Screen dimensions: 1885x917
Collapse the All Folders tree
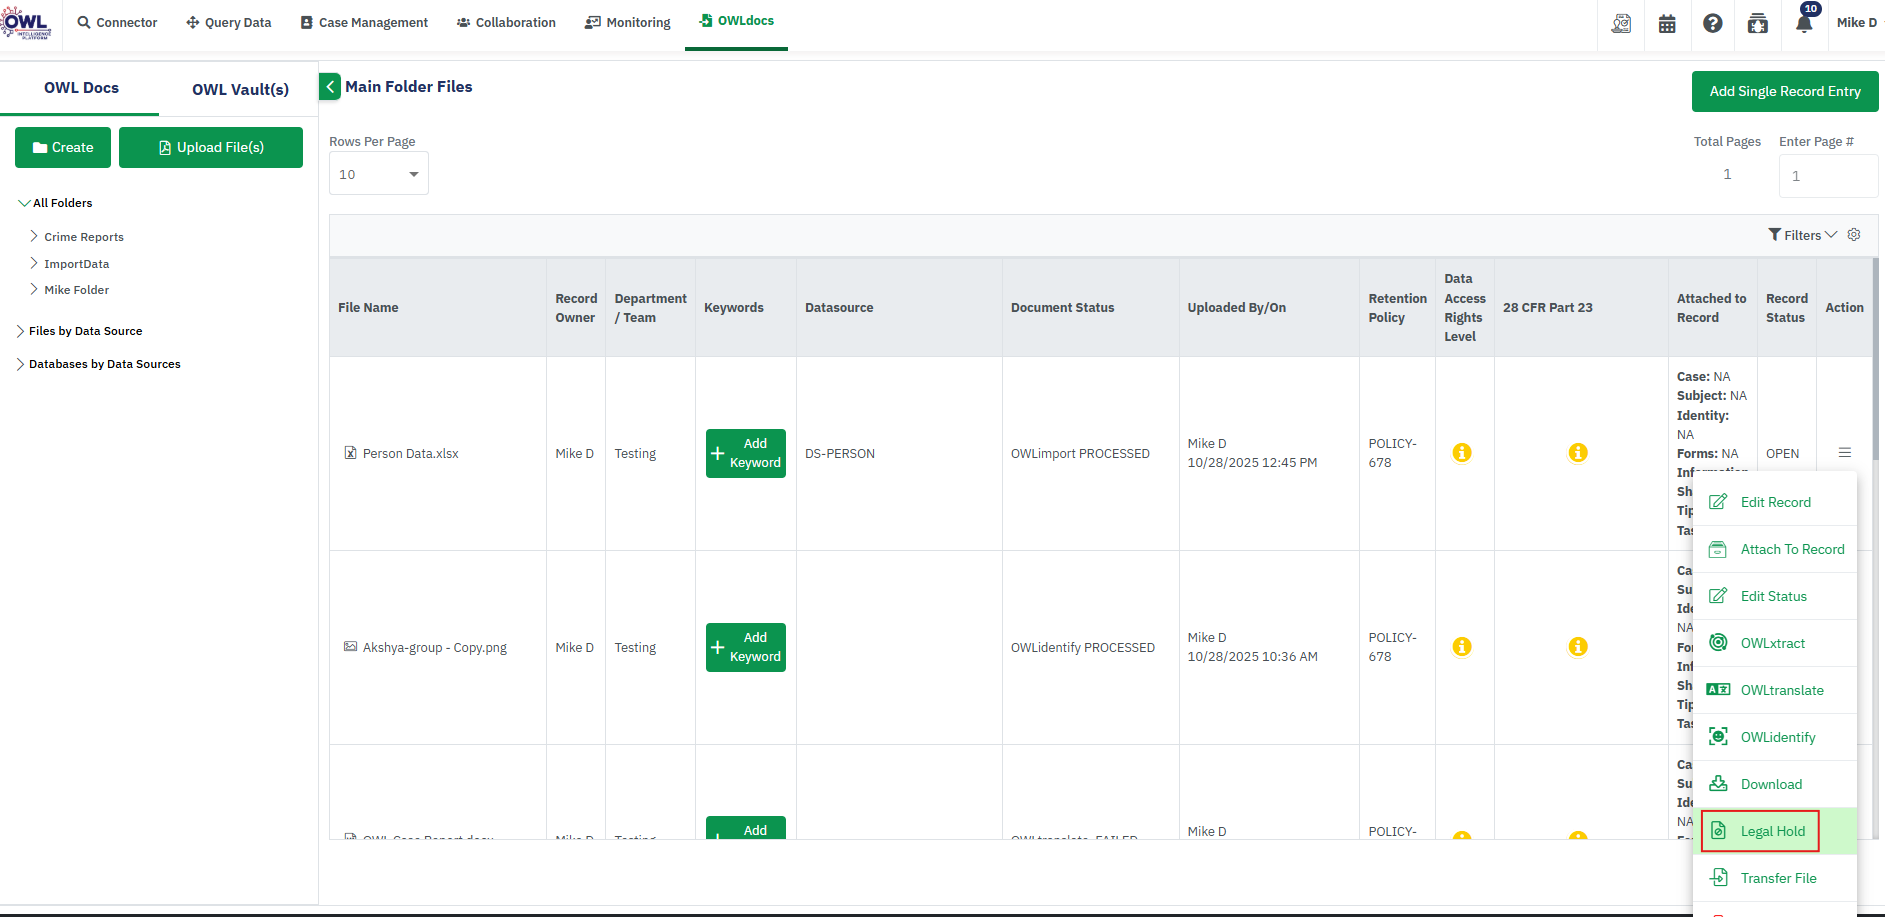coord(24,203)
